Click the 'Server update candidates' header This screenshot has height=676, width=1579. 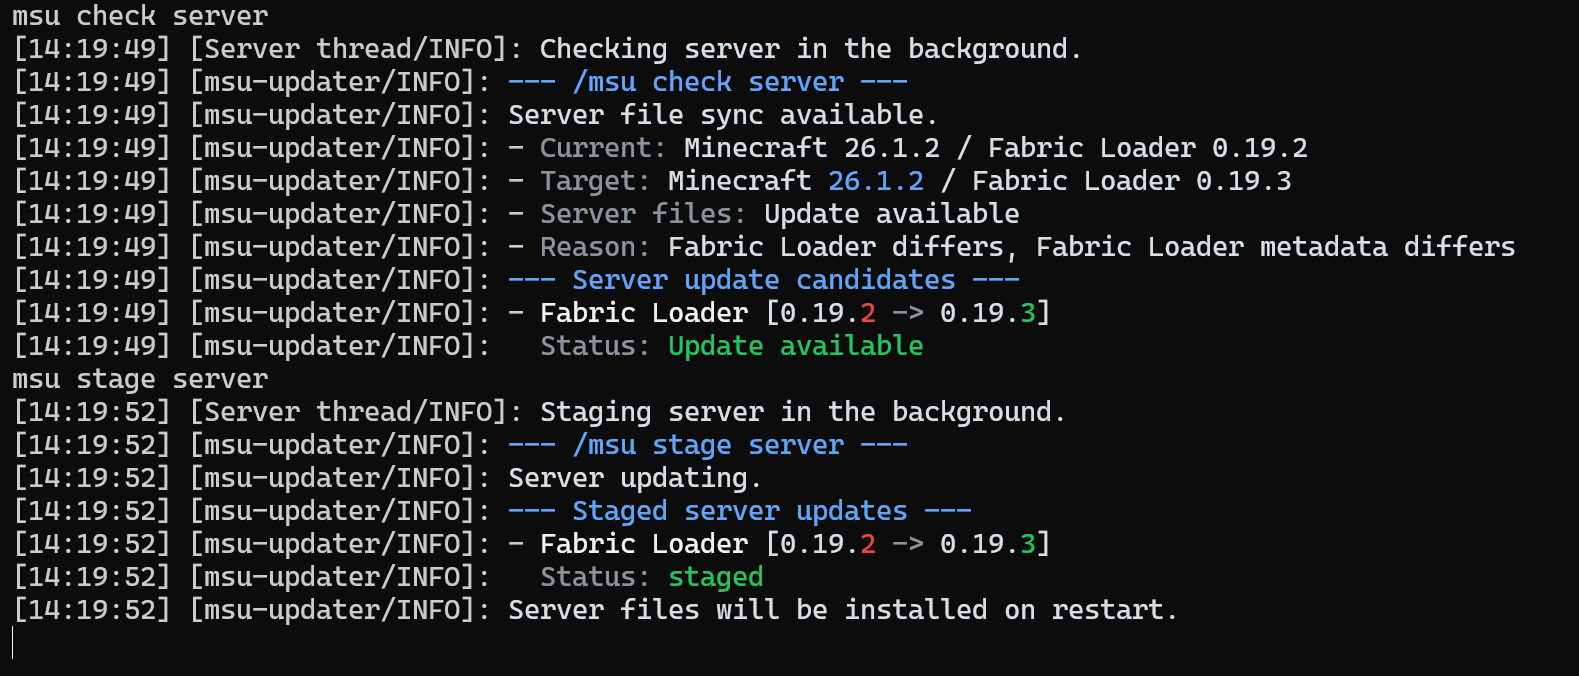(764, 280)
